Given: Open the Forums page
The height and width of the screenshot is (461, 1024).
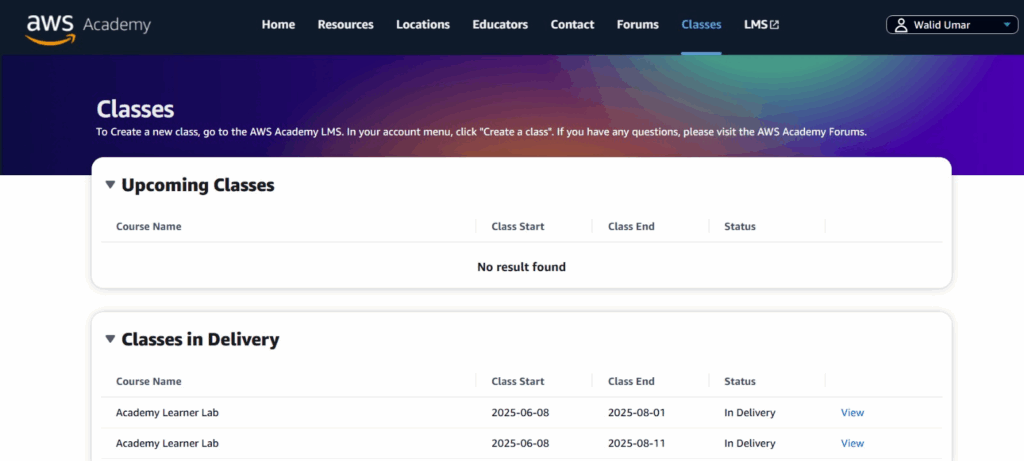Looking at the screenshot, I should coord(638,25).
